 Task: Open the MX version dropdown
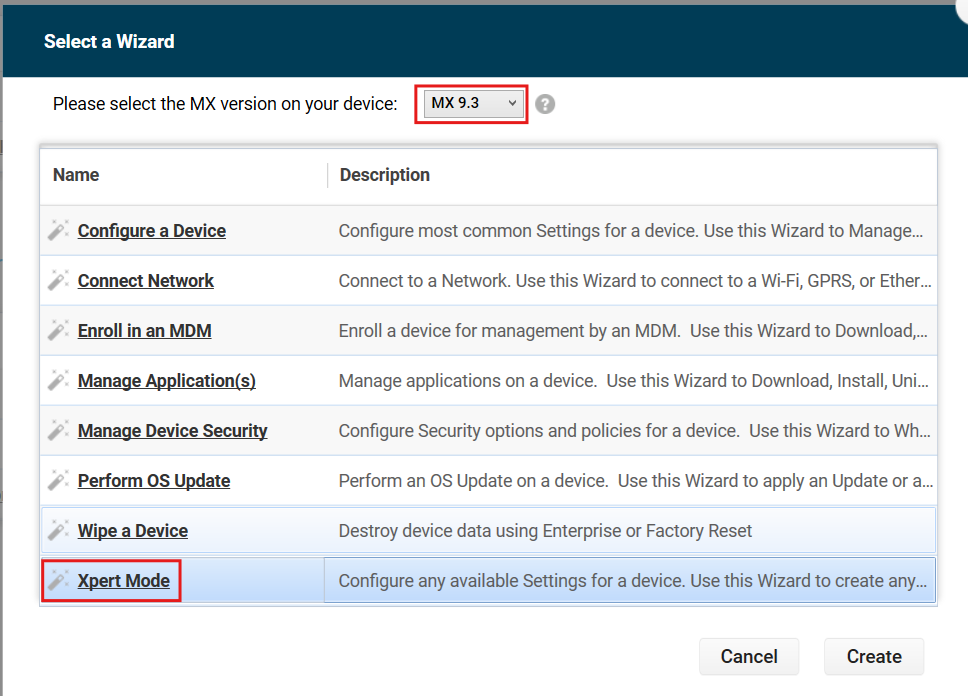pyautogui.click(x=471, y=103)
